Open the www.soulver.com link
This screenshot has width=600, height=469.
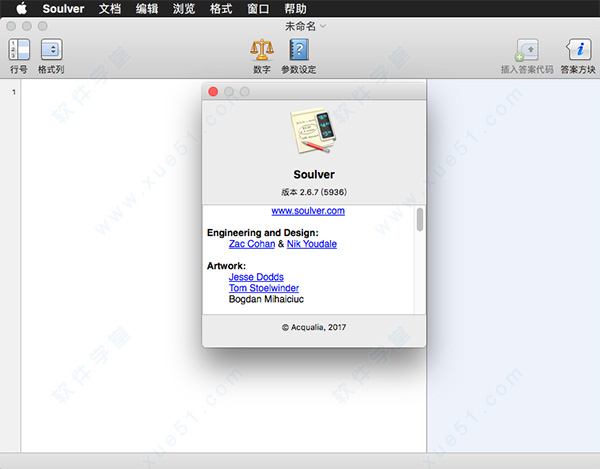coord(308,211)
